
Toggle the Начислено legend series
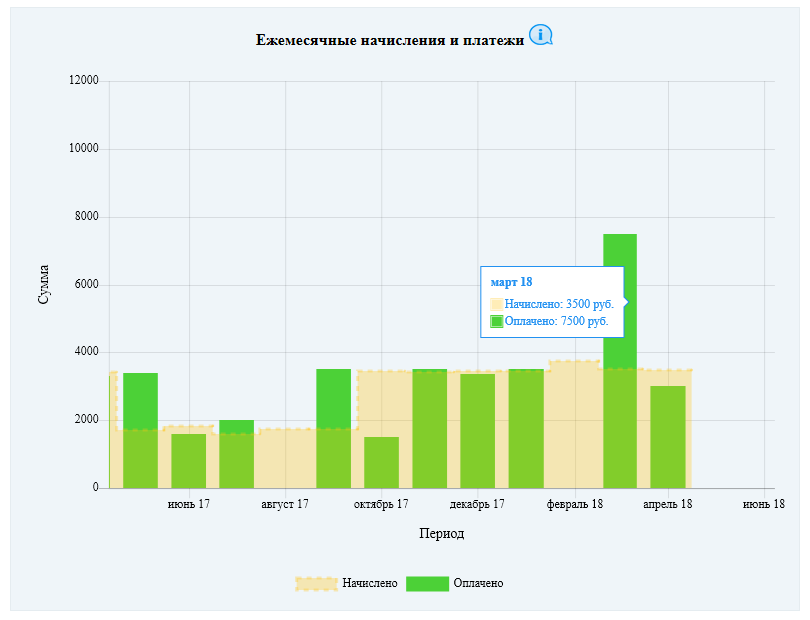click(x=347, y=583)
